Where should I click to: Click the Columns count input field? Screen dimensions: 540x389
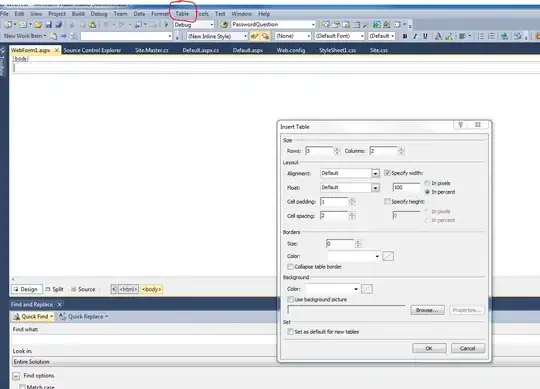pyautogui.click(x=383, y=151)
